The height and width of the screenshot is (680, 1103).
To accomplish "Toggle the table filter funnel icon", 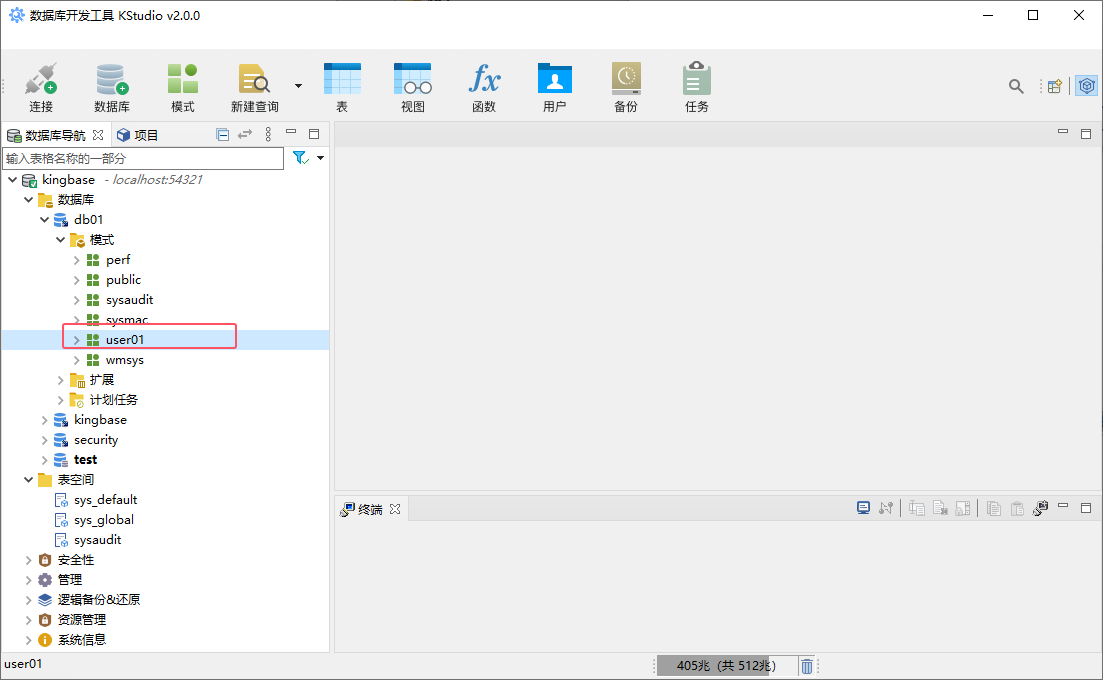I will point(299,158).
